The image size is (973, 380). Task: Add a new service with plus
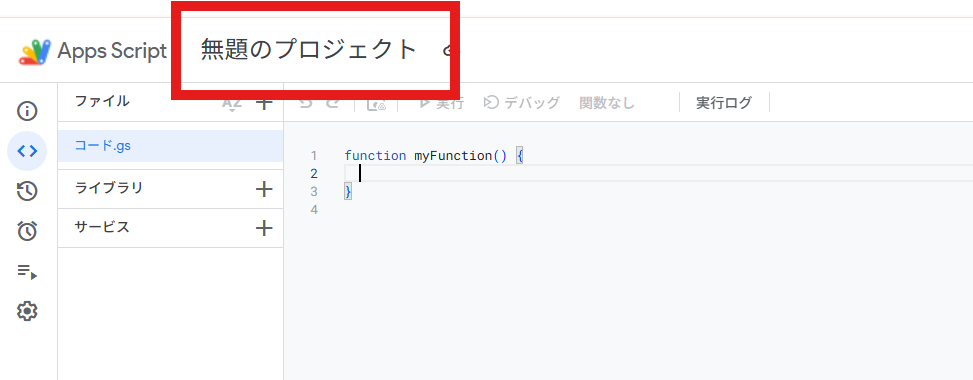click(264, 228)
